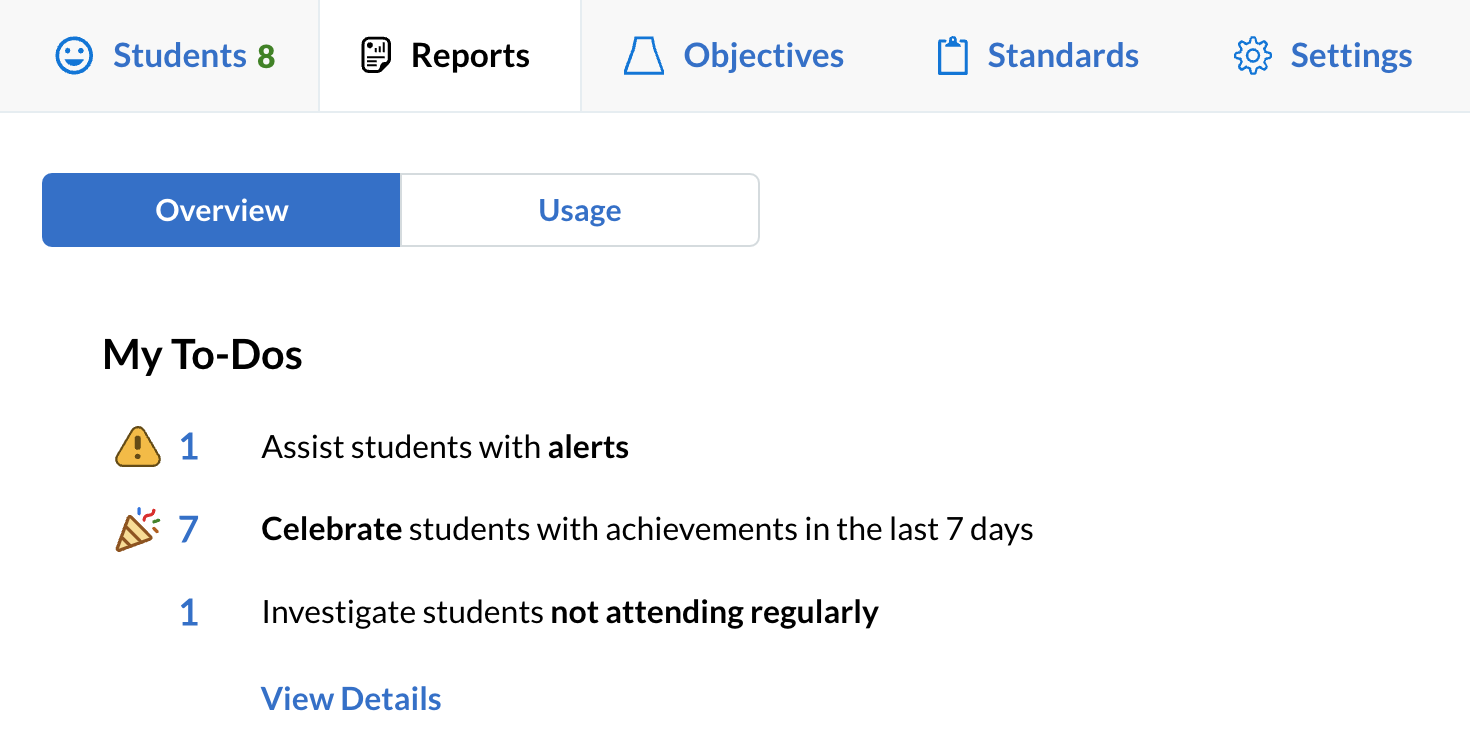Click the yellow alert warning icon

coord(137,447)
